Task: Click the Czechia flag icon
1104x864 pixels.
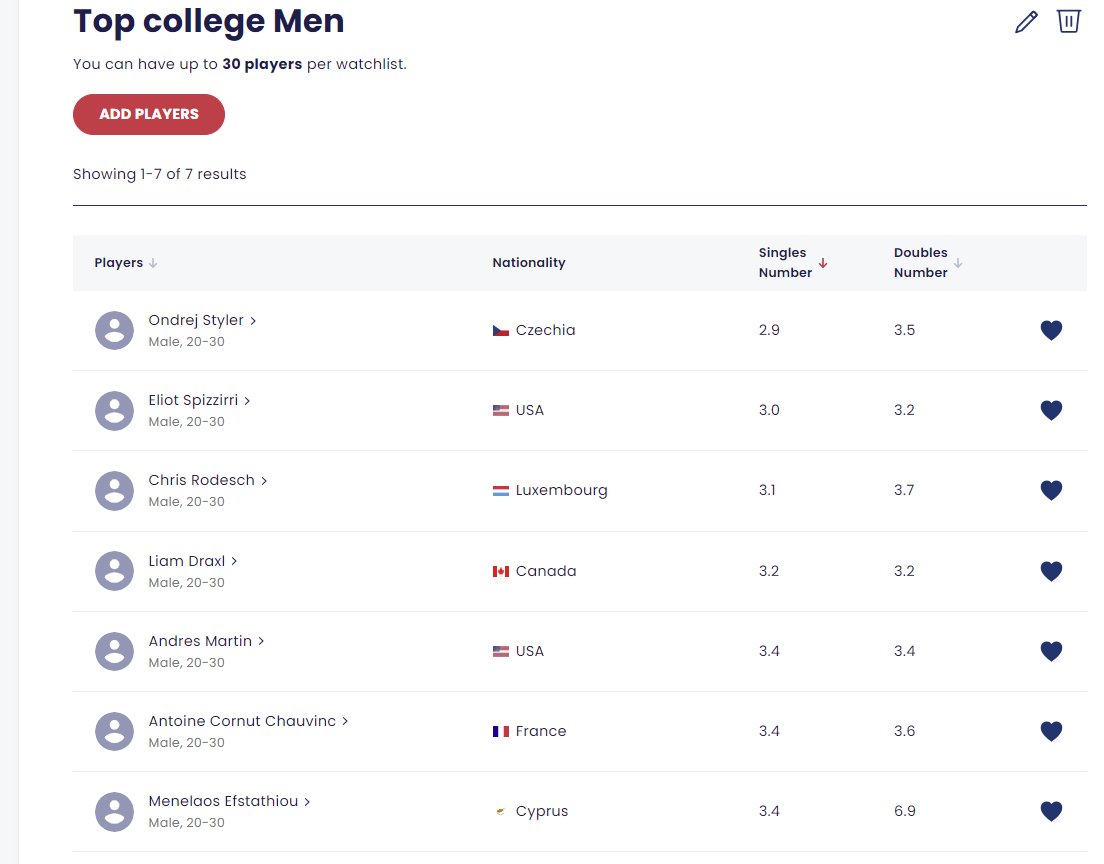Action: click(501, 330)
